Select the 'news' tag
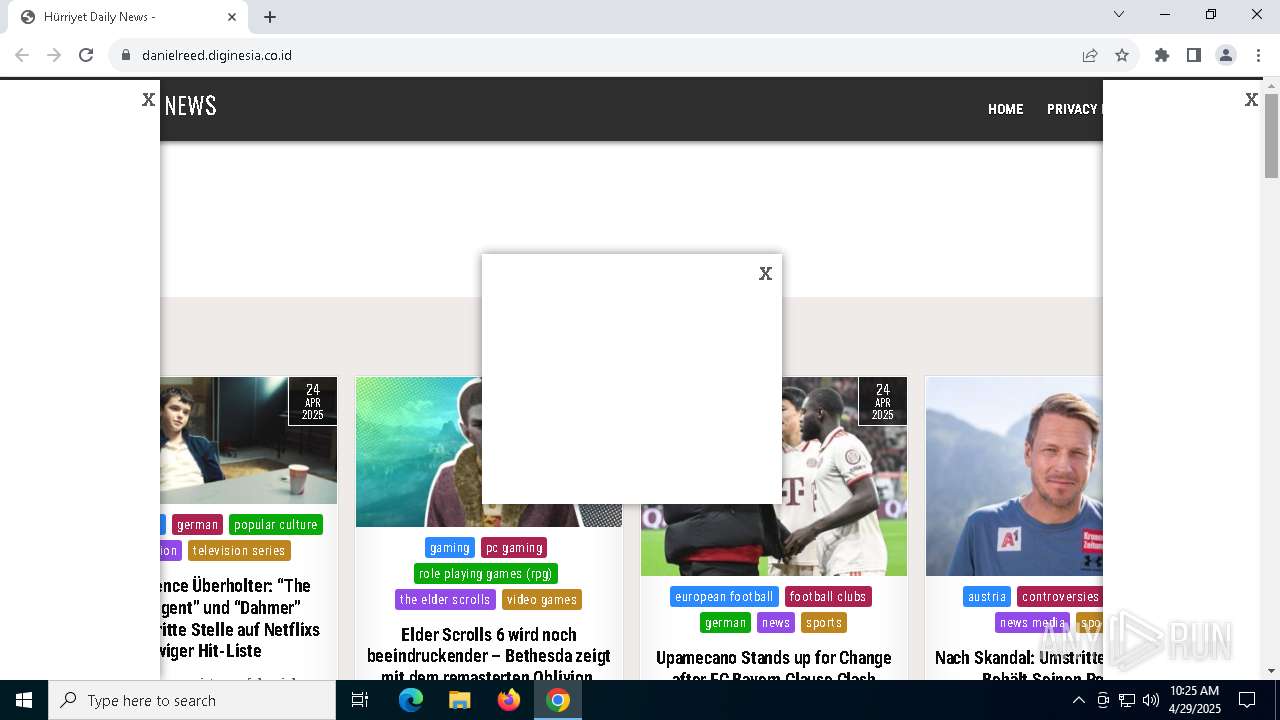1280x720 pixels. coord(776,623)
